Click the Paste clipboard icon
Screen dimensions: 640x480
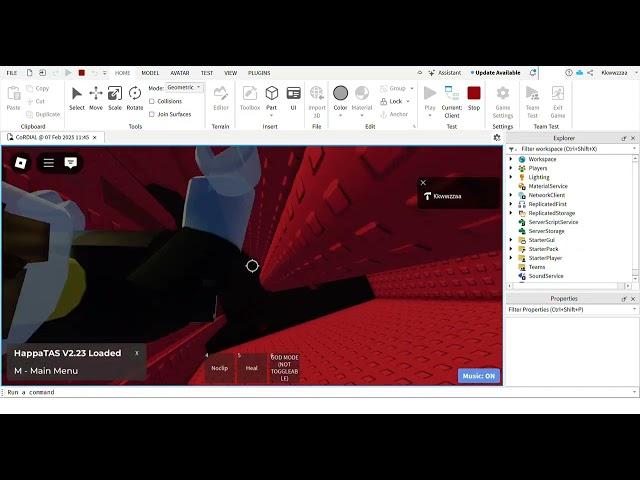click(x=13, y=93)
